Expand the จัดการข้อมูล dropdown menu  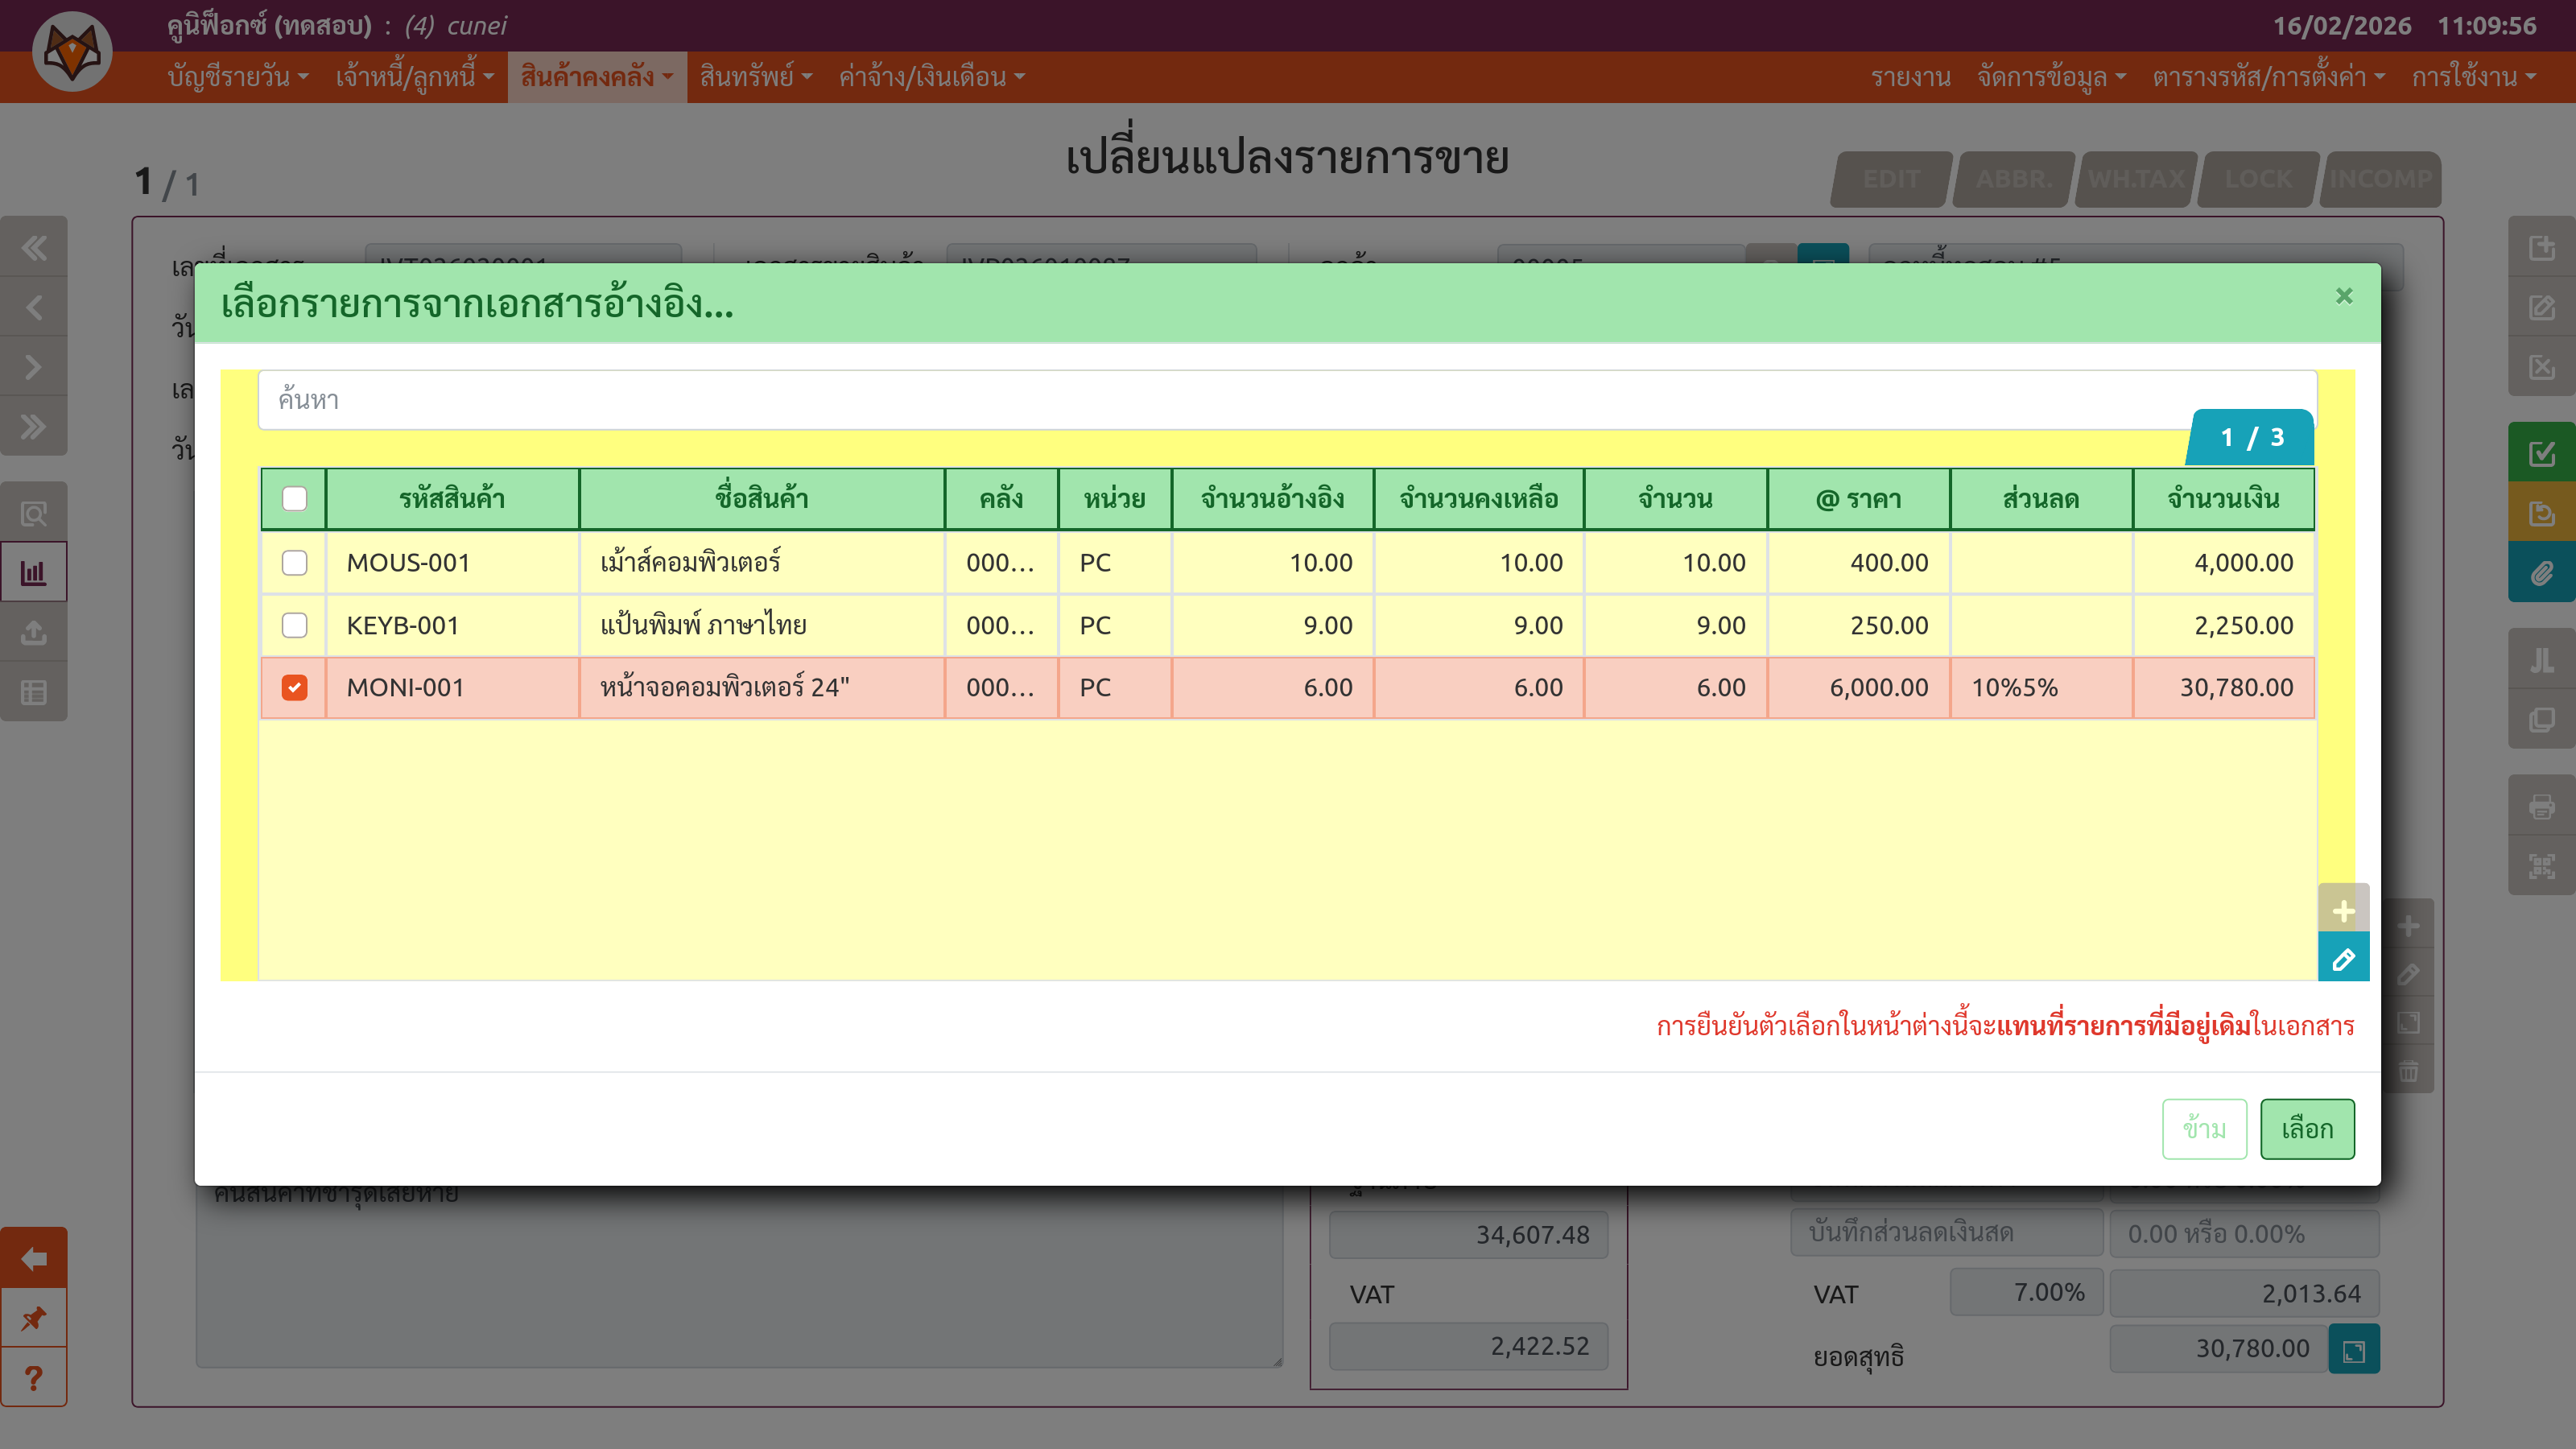pyautogui.click(x=2050, y=77)
